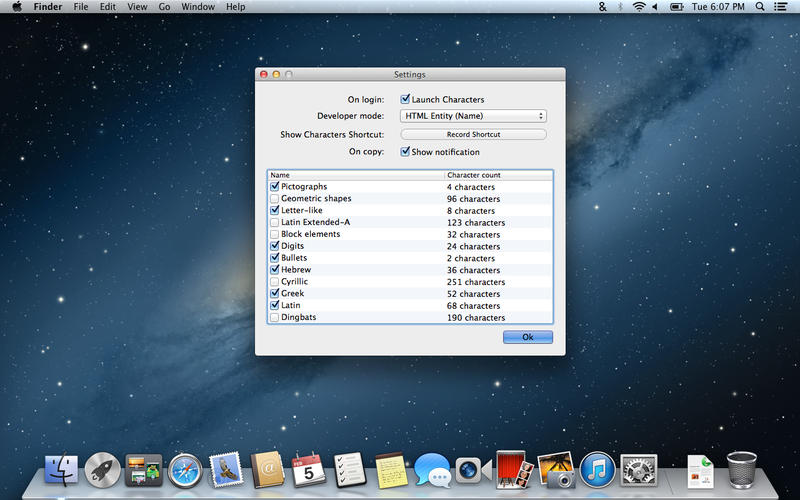Uncheck Launch Characters on login
800x500 pixels.
coord(405,99)
